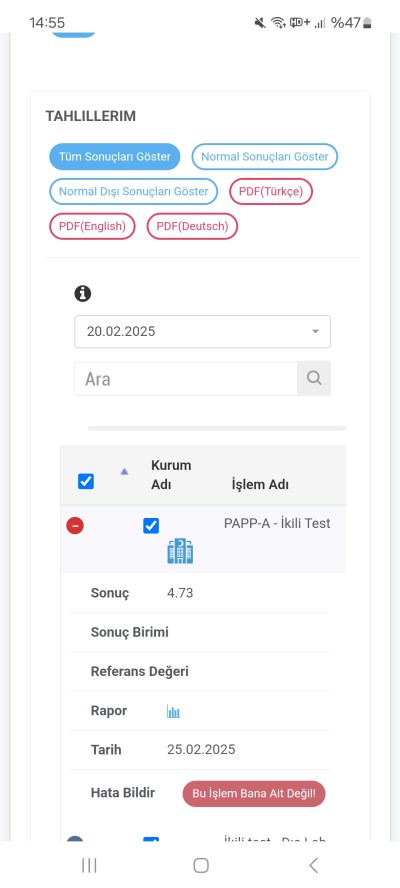Toggle the select-all header checkbox
This screenshot has width=400, height=888.
coord(86,482)
